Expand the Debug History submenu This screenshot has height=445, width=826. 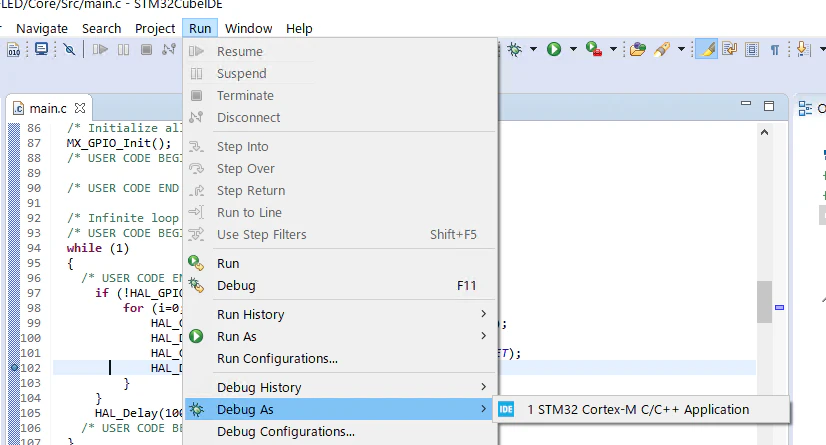(340, 388)
